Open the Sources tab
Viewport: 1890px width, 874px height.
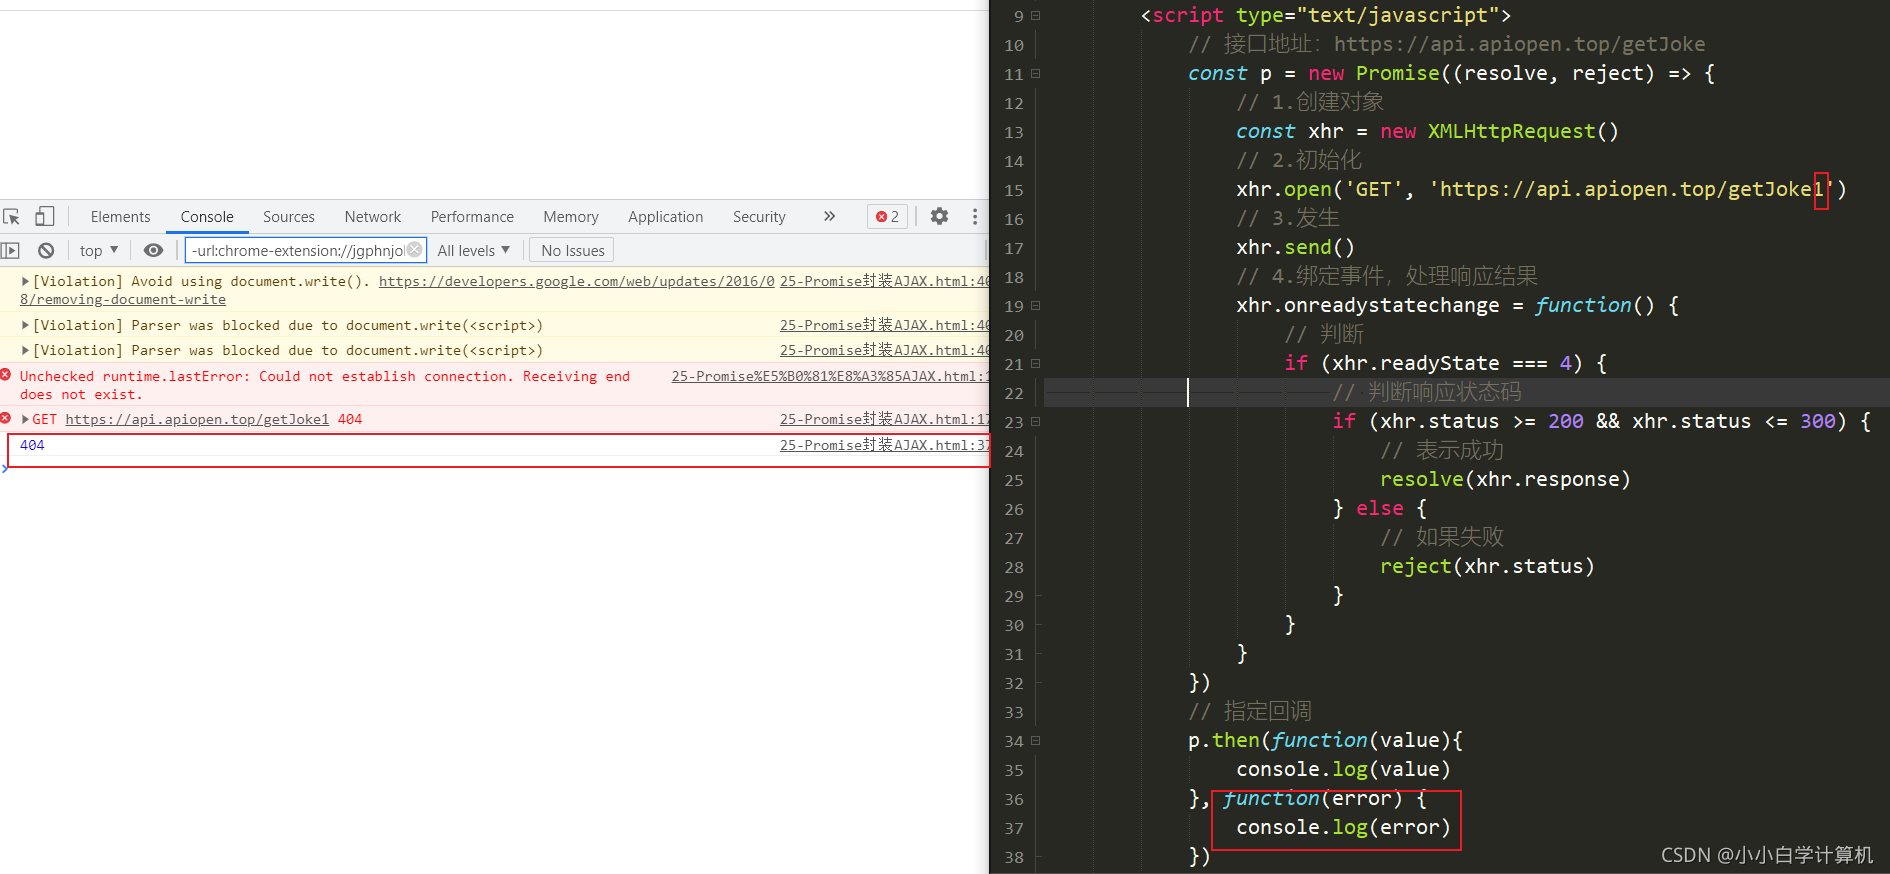click(289, 216)
